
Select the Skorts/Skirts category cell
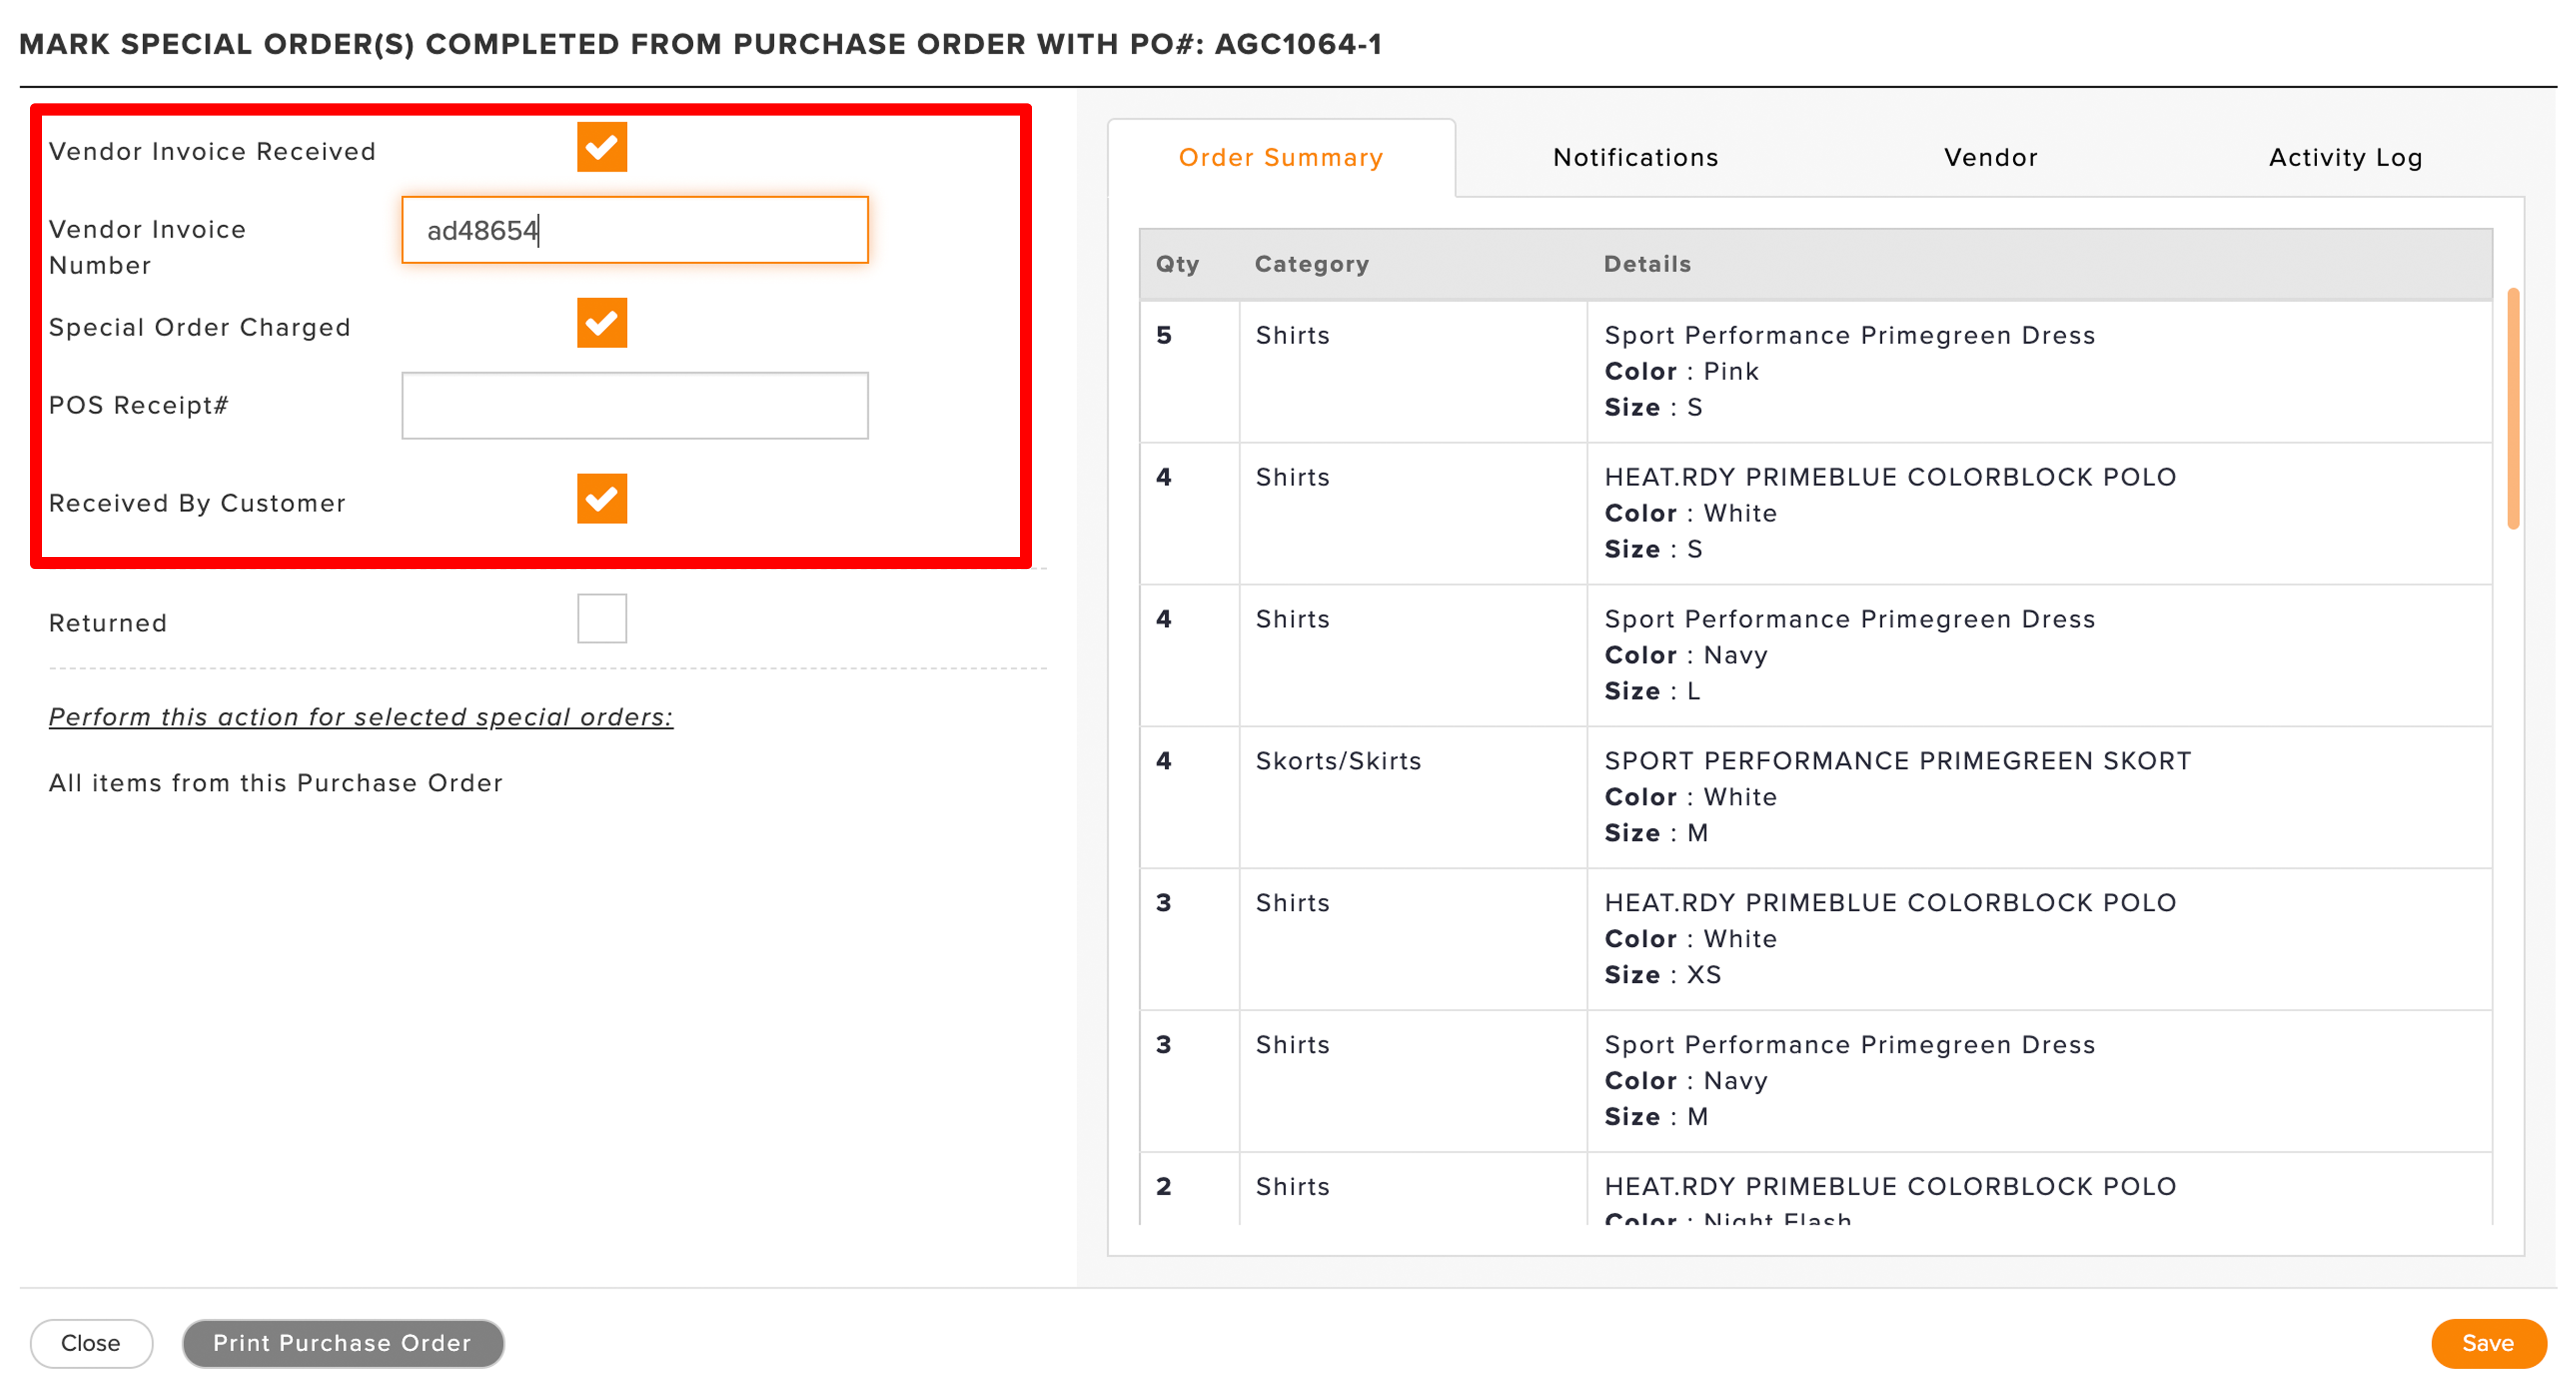(x=1413, y=797)
